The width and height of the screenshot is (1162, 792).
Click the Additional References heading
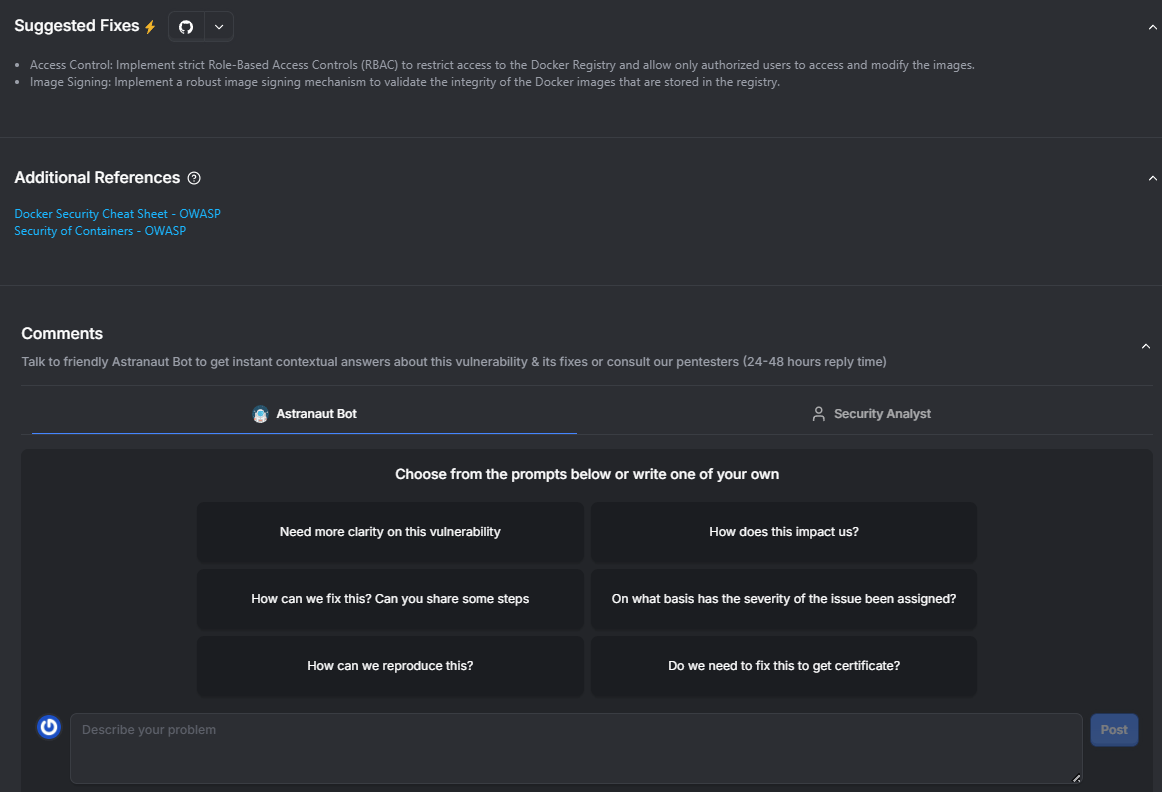pos(97,178)
